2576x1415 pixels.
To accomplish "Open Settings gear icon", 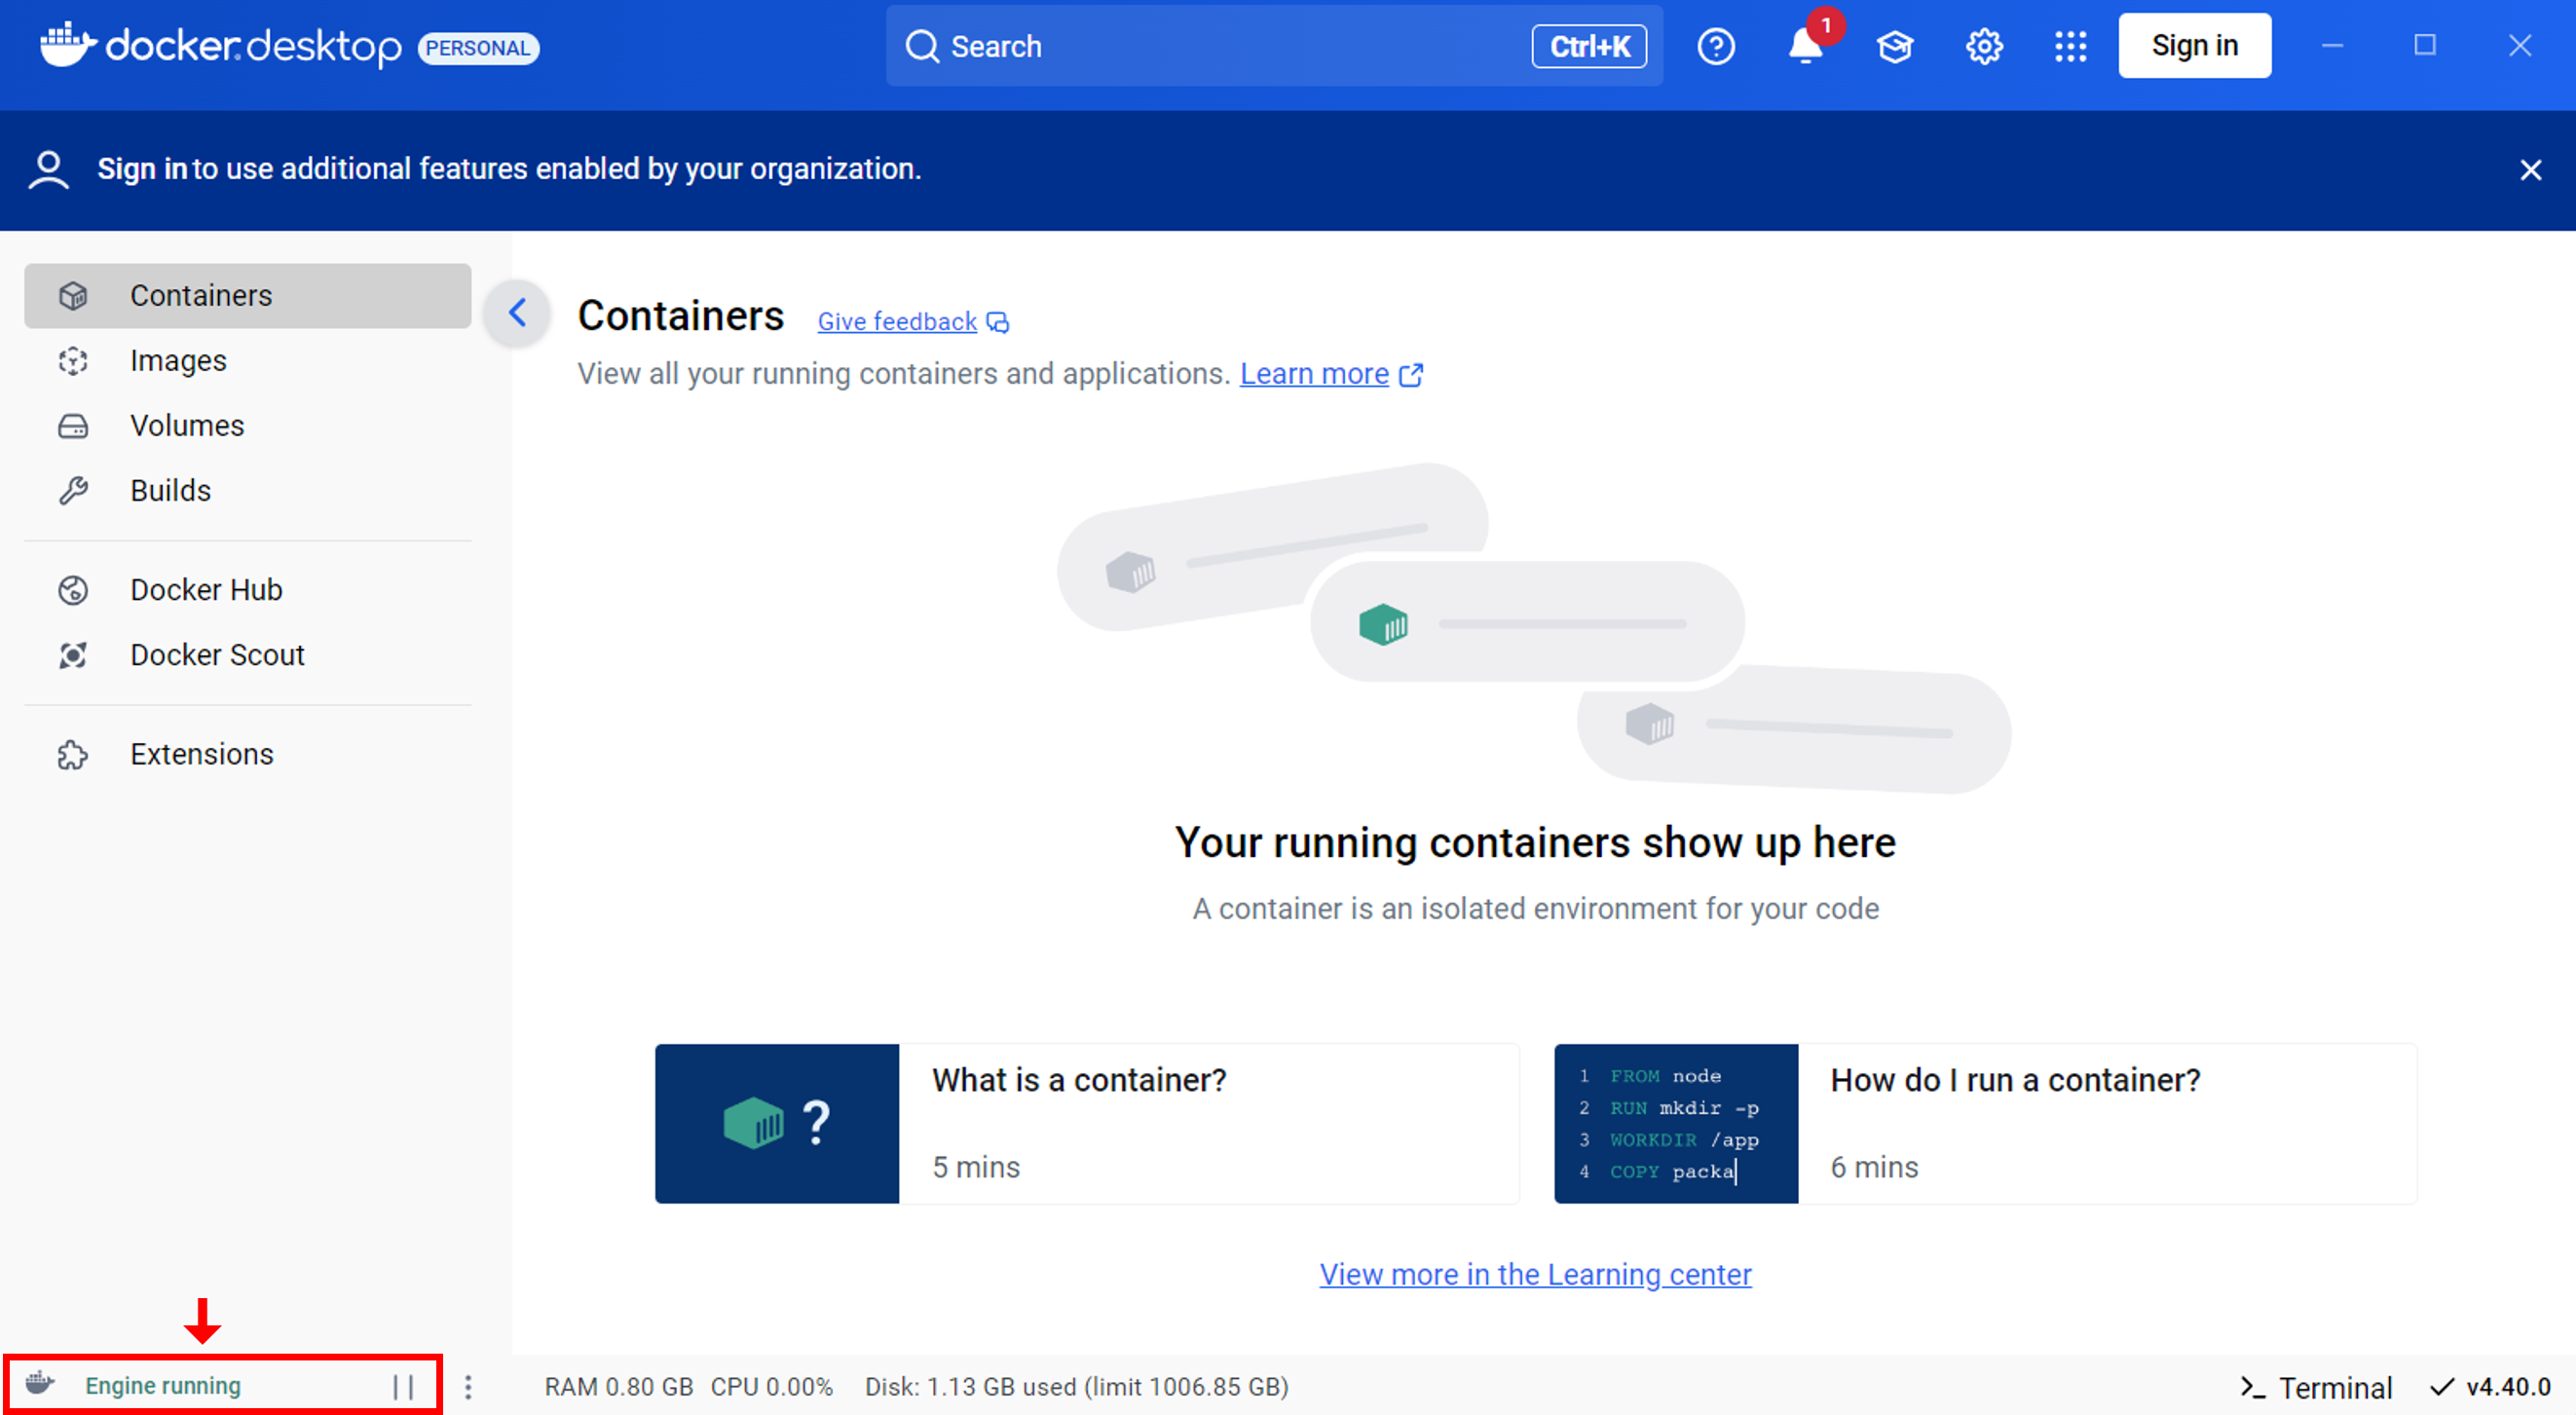I will click(x=1983, y=46).
